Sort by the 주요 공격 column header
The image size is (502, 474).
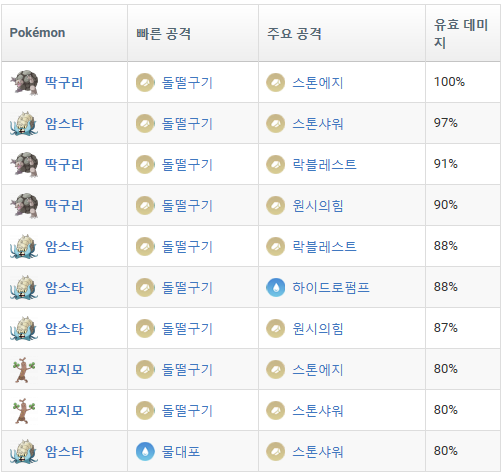[294, 33]
